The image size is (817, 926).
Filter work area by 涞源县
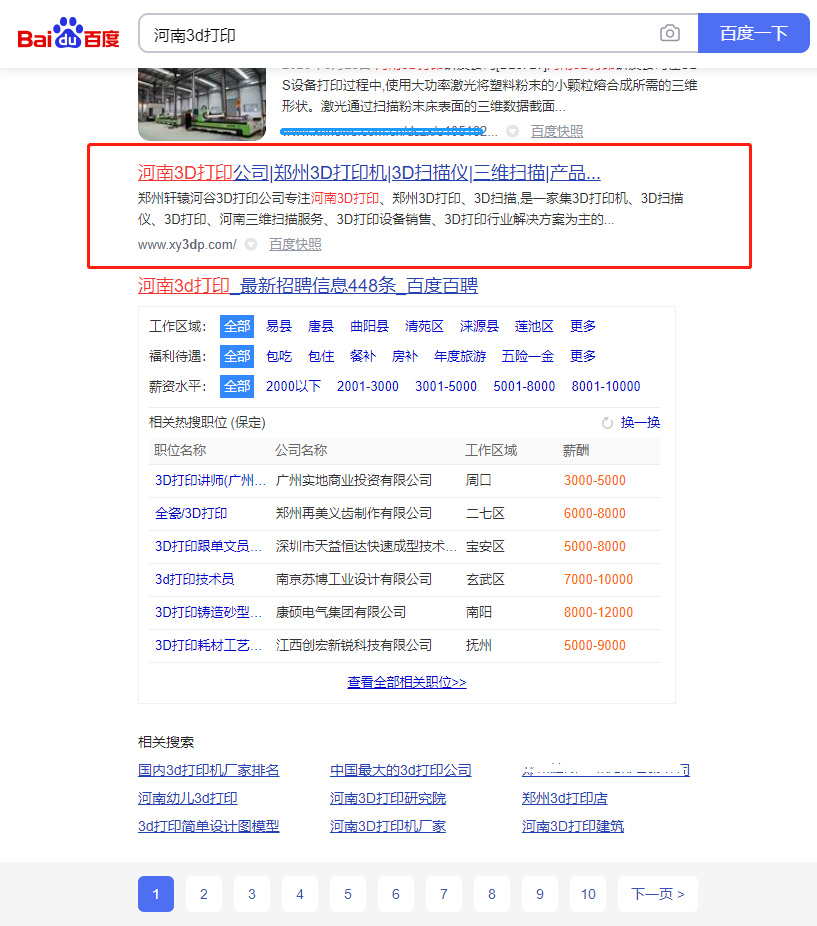479,326
